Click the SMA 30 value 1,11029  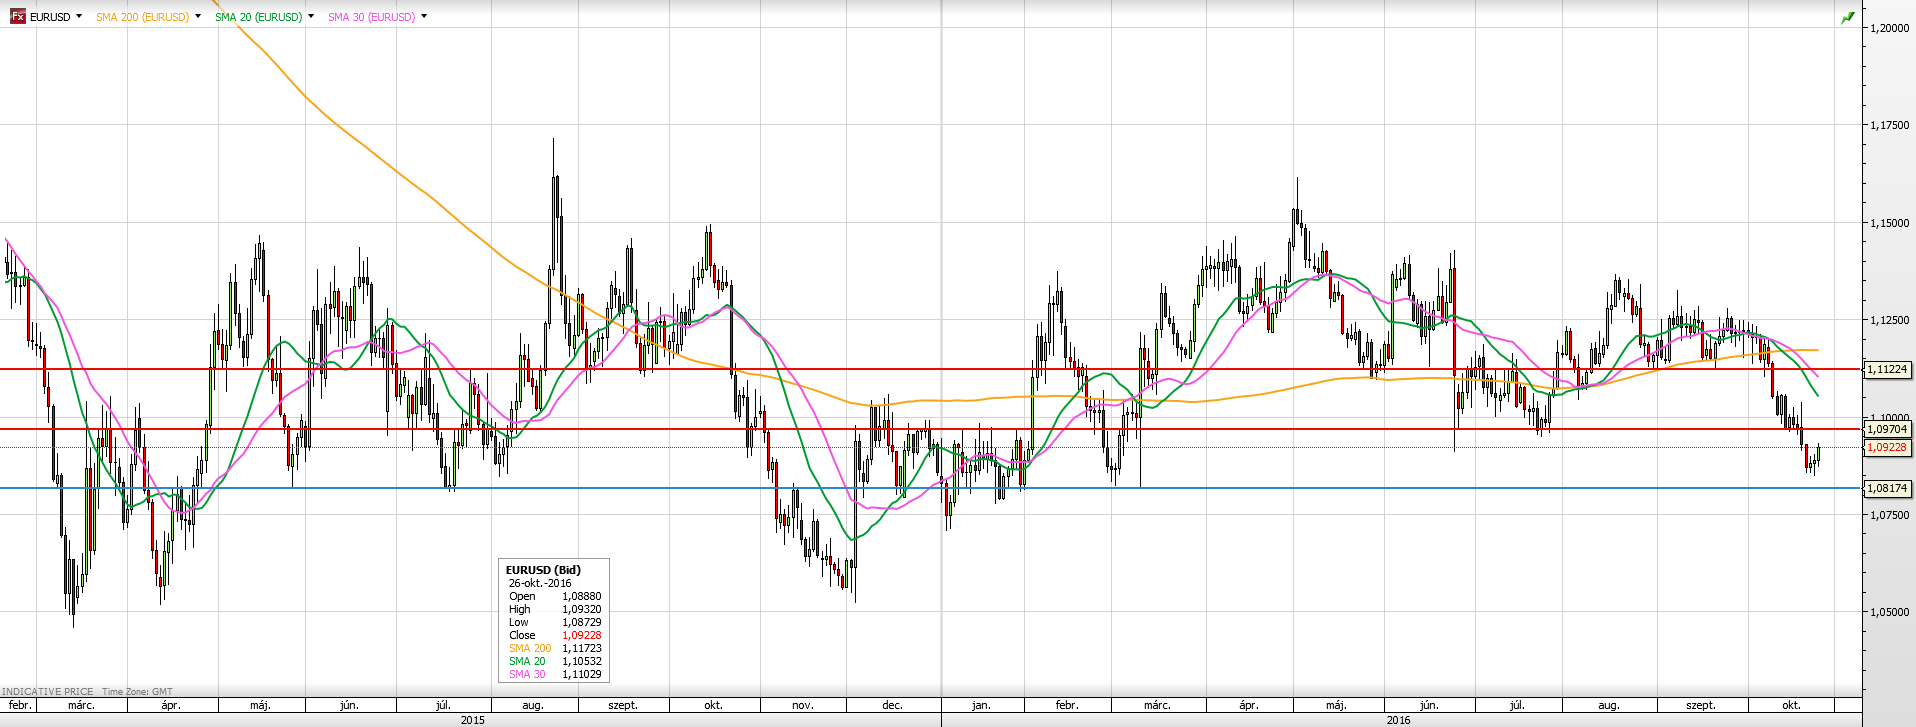click(582, 674)
